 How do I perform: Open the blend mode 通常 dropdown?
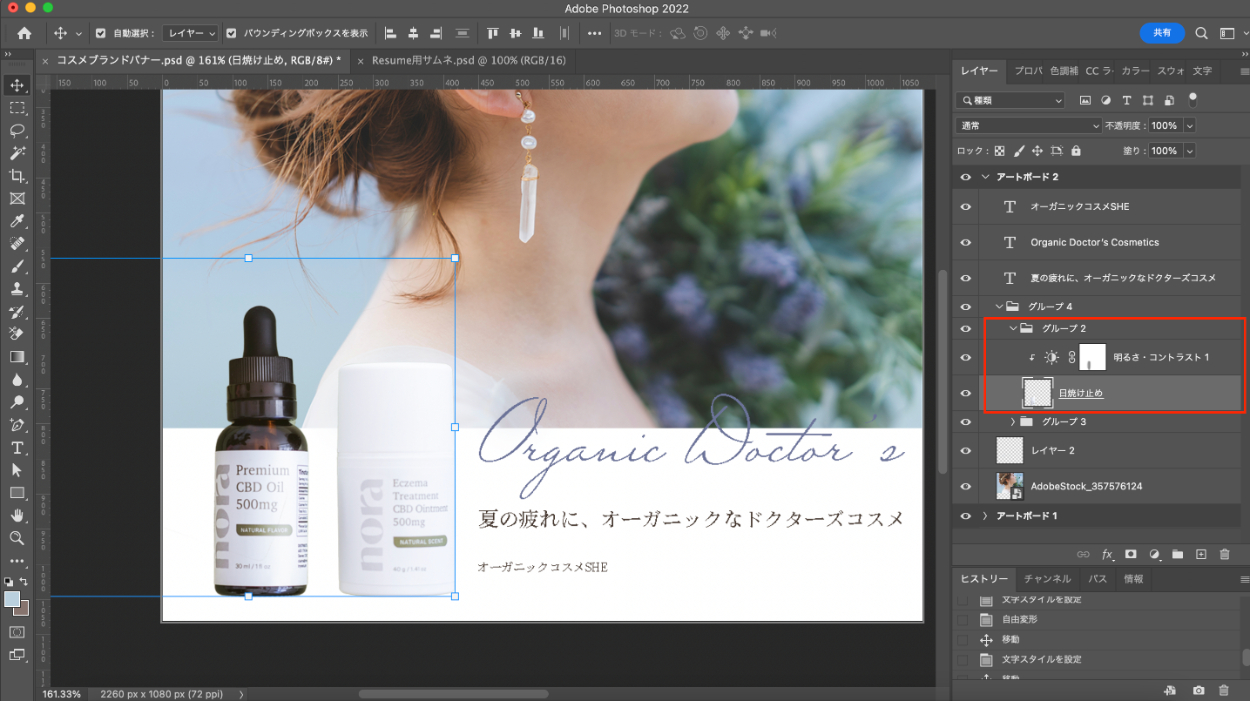[x=1028, y=126]
